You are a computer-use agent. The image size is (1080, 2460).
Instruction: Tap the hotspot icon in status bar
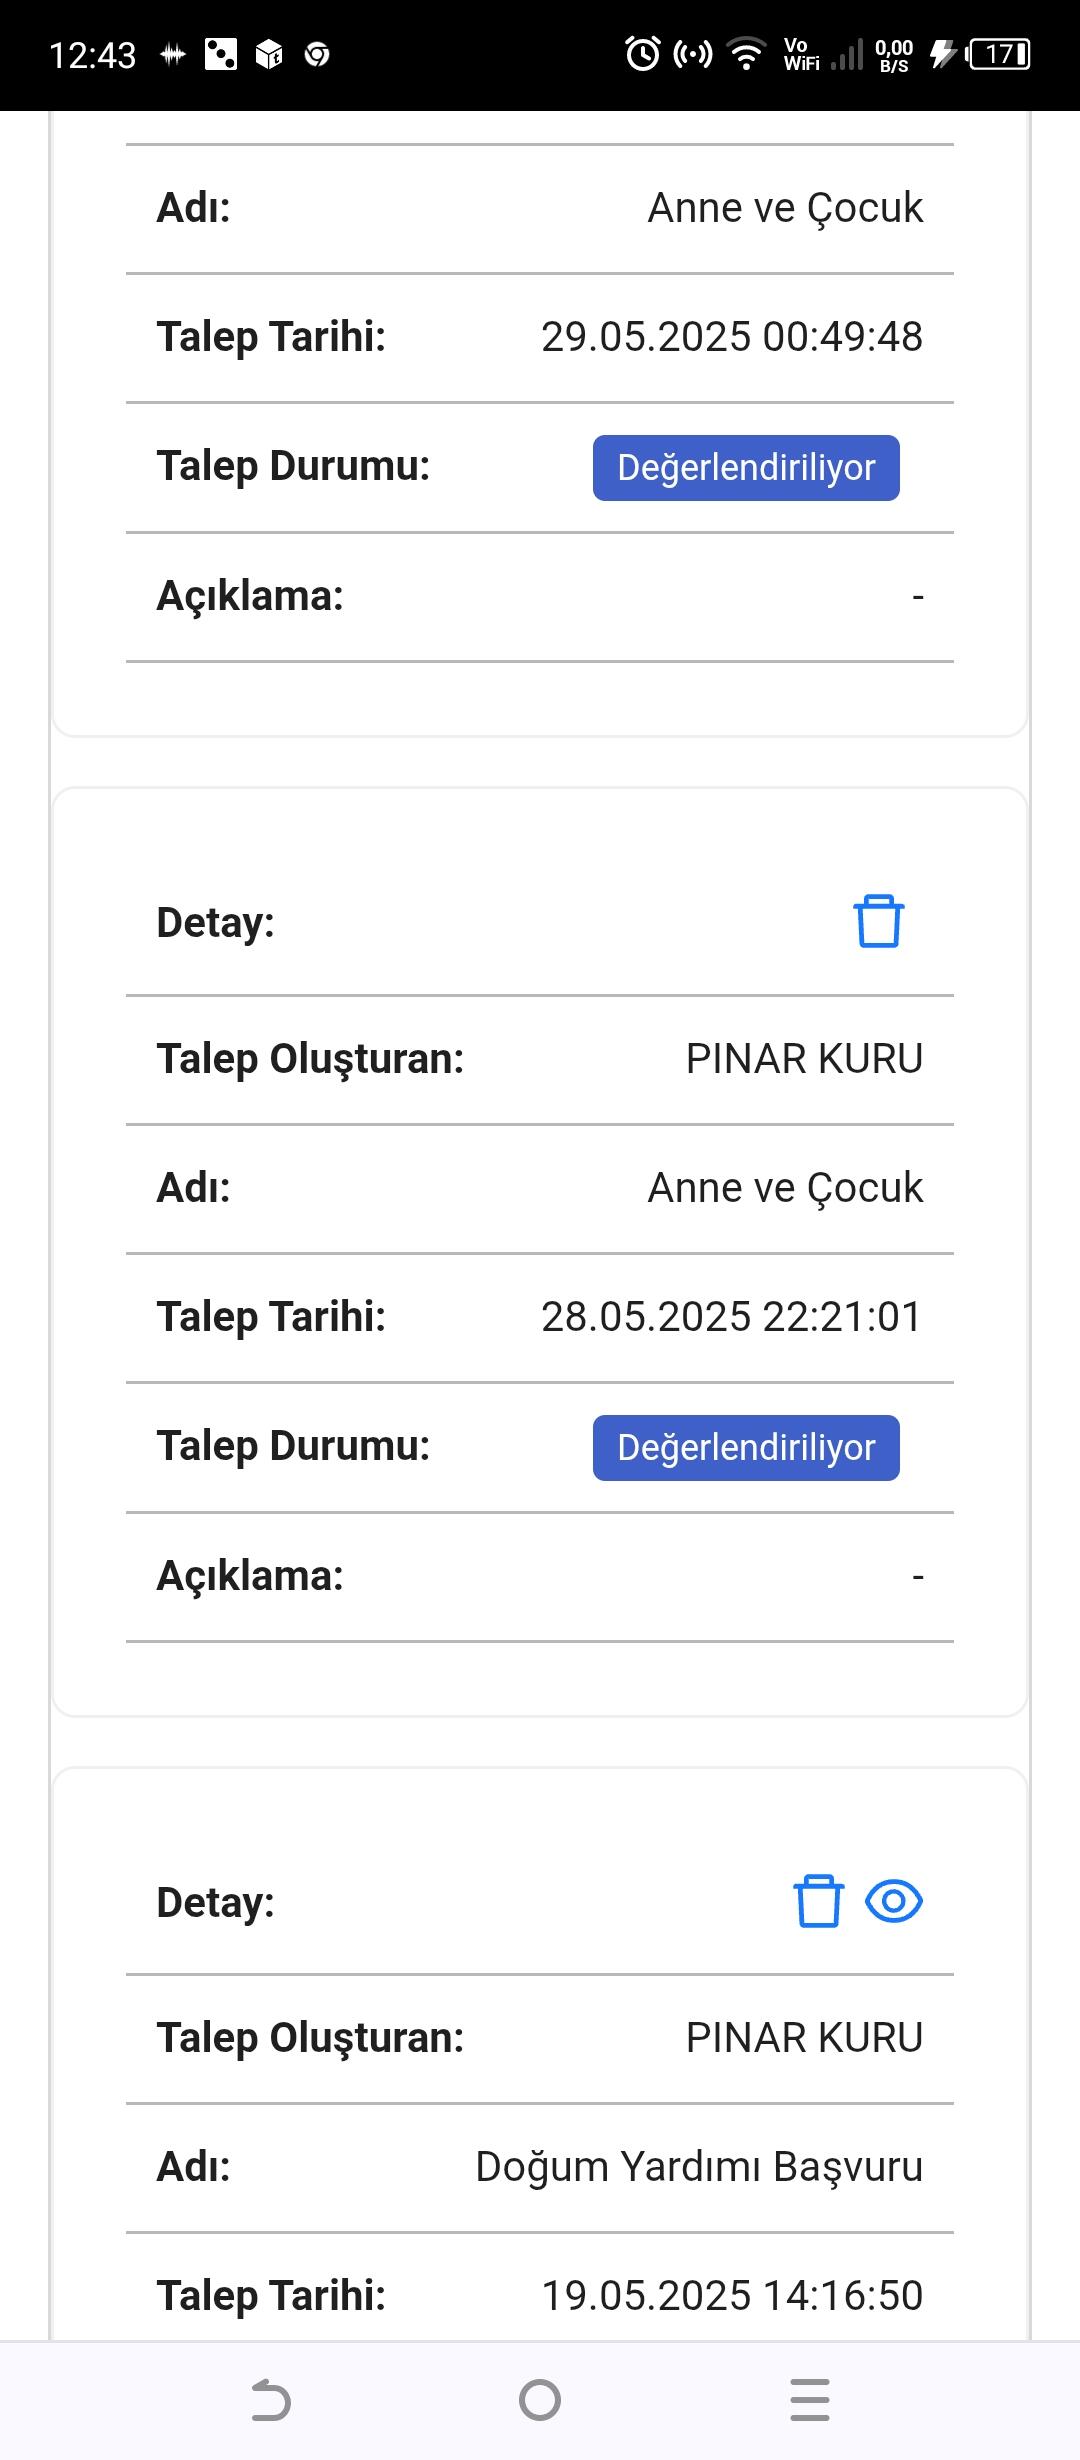tap(693, 53)
